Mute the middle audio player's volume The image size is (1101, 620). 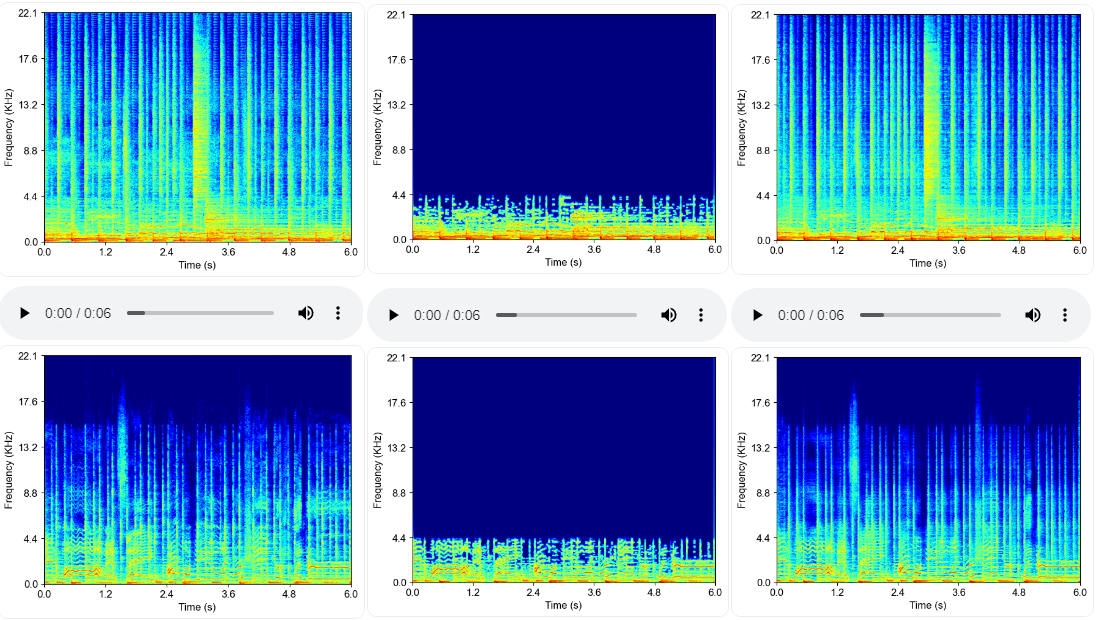[668, 315]
